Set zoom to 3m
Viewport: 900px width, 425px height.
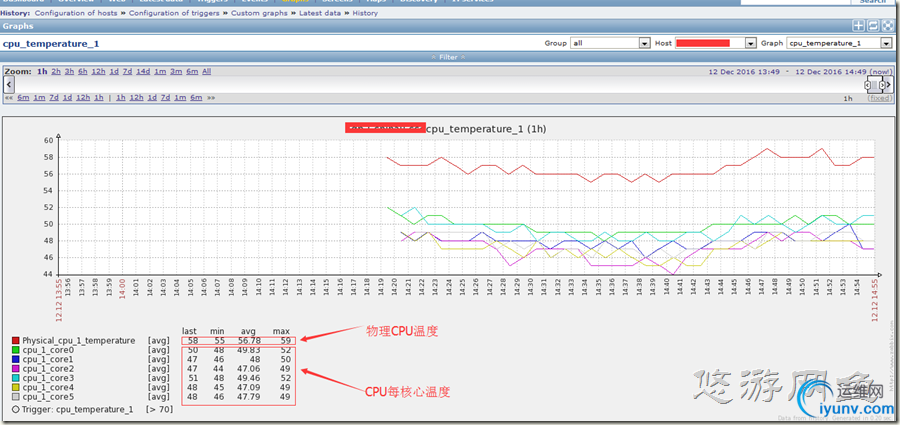(x=176, y=71)
